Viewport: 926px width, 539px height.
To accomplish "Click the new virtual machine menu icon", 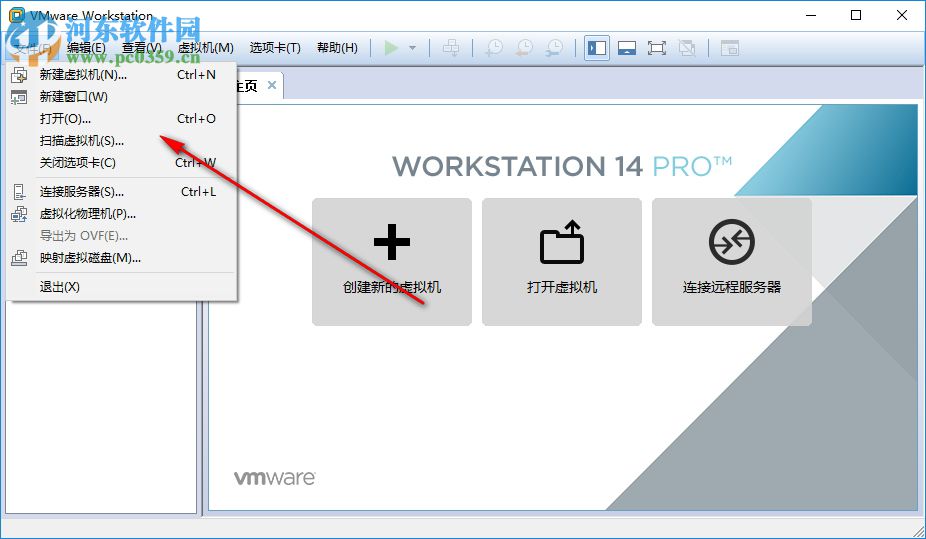I will pos(19,75).
